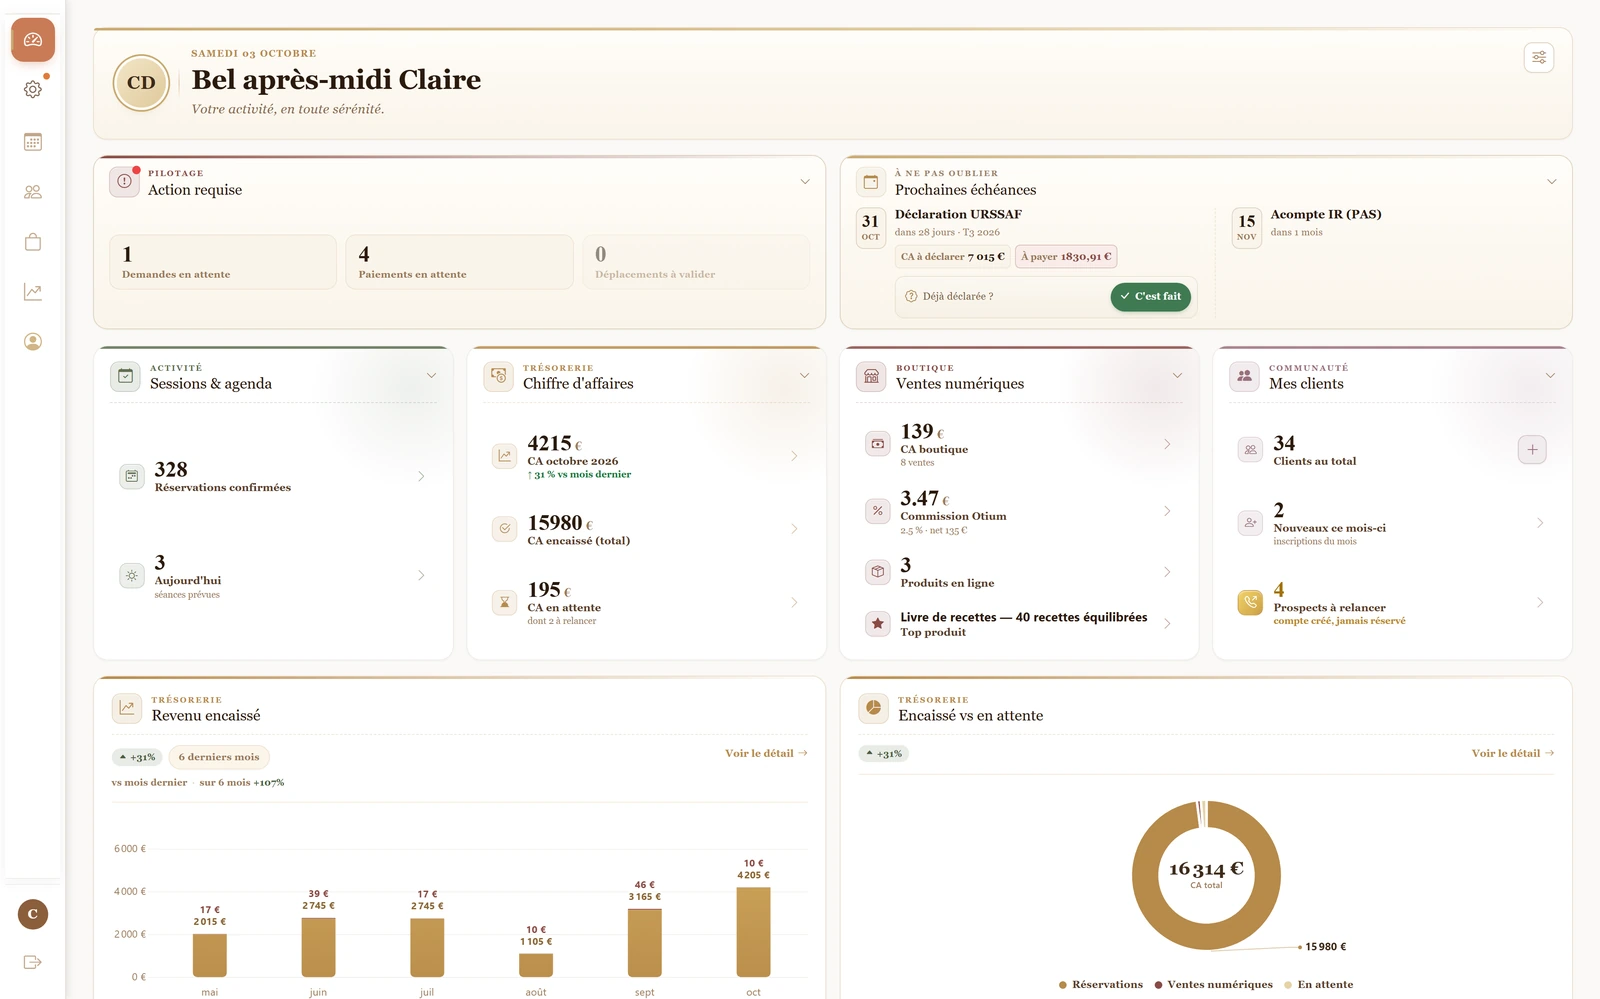The width and height of the screenshot is (1600, 999).
Task: Toggle Réservations legend item
Action: (1101, 985)
